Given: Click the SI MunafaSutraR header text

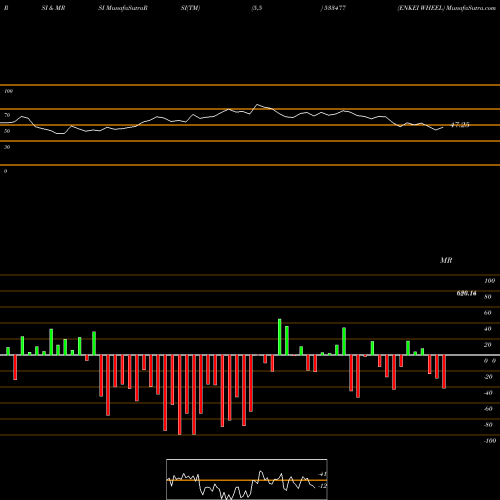Looking at the screenshot, I should pos(123,8).
